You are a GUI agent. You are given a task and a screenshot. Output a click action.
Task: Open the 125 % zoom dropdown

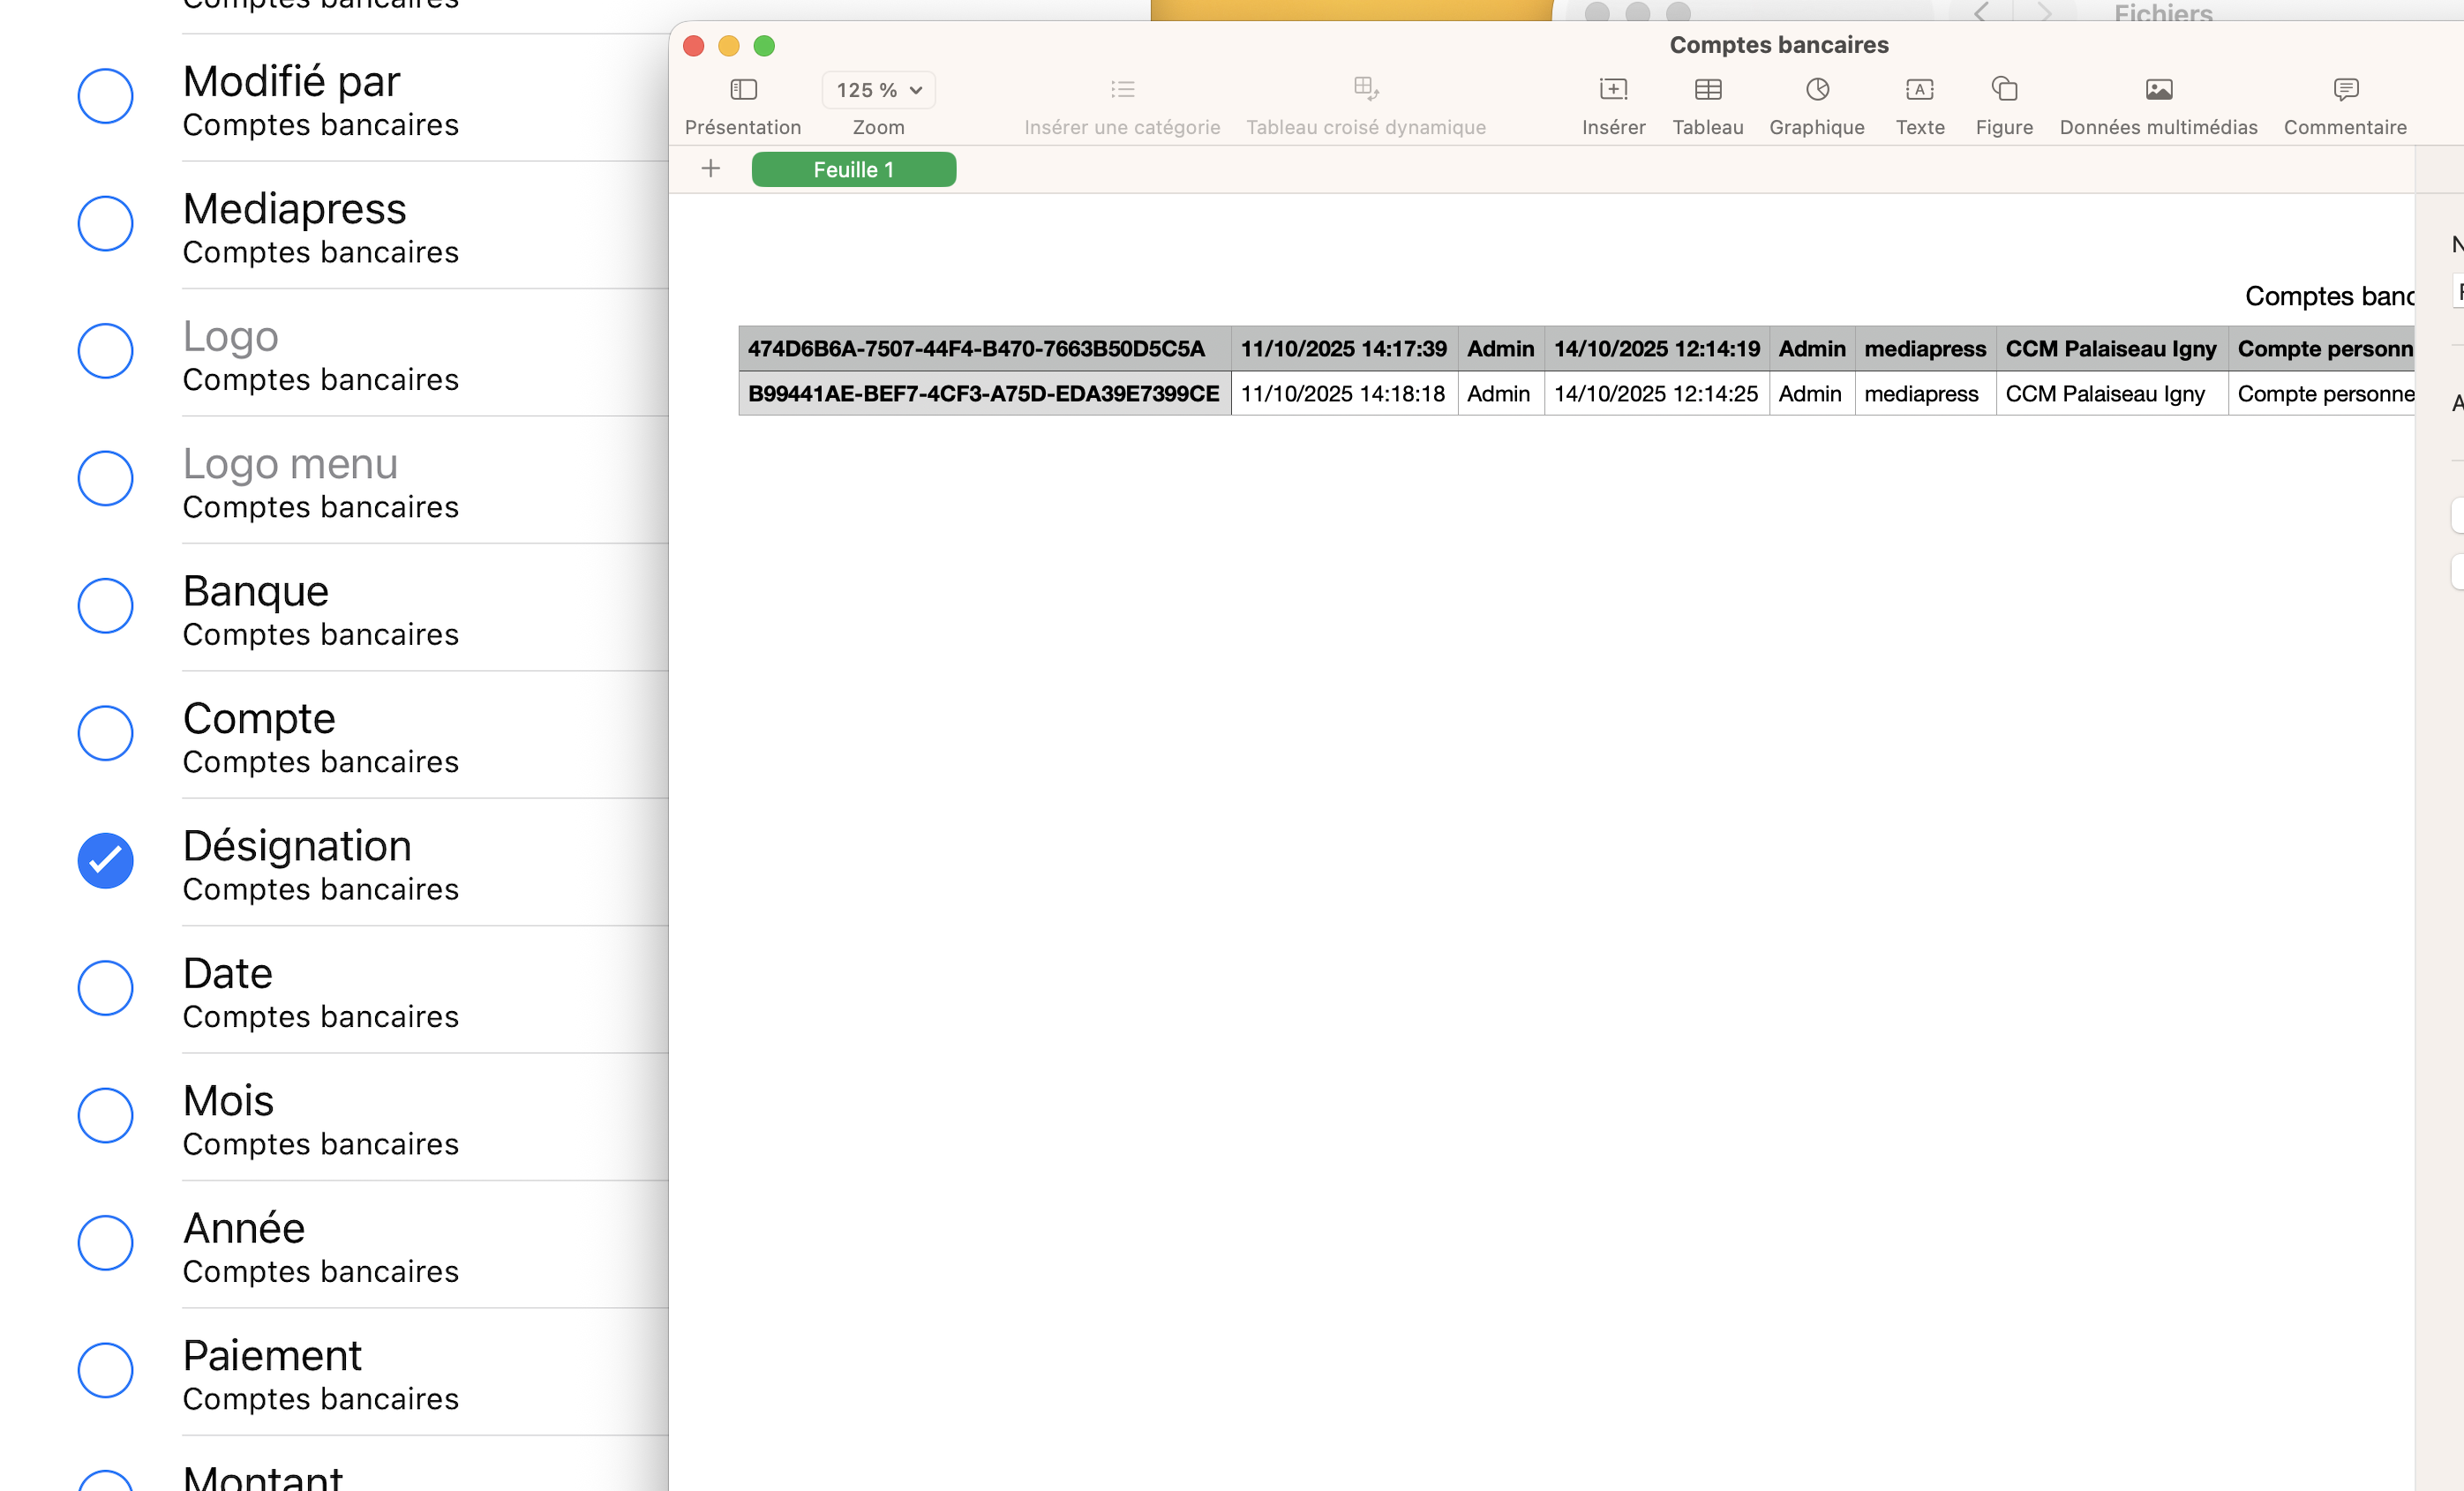pyautogui.click(x=878, y=90)
